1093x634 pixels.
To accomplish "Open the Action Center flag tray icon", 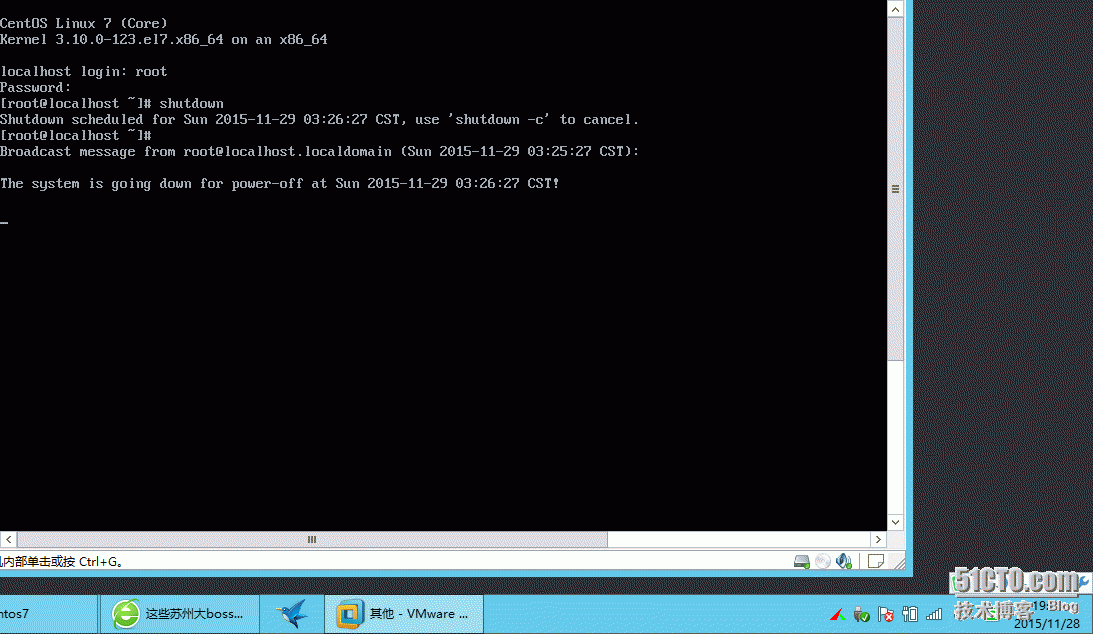I will tap(886, 614).
